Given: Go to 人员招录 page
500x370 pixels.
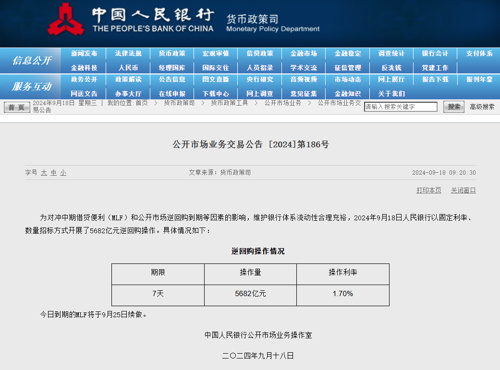Looking at the screenshot, I should point(260,68).
